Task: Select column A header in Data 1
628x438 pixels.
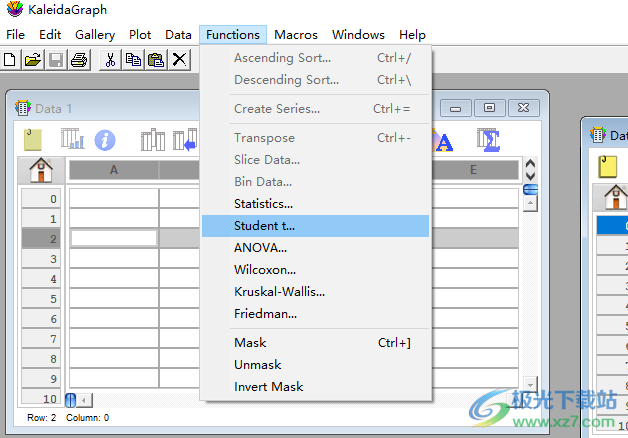Action: pos(114,170)
